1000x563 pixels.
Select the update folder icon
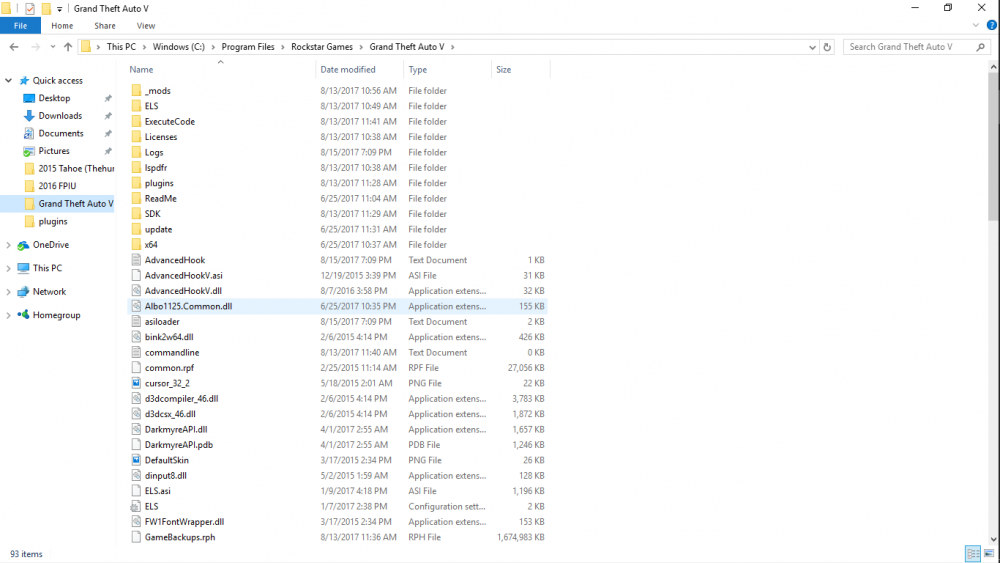pyautogui.click(x=136, y=229)
